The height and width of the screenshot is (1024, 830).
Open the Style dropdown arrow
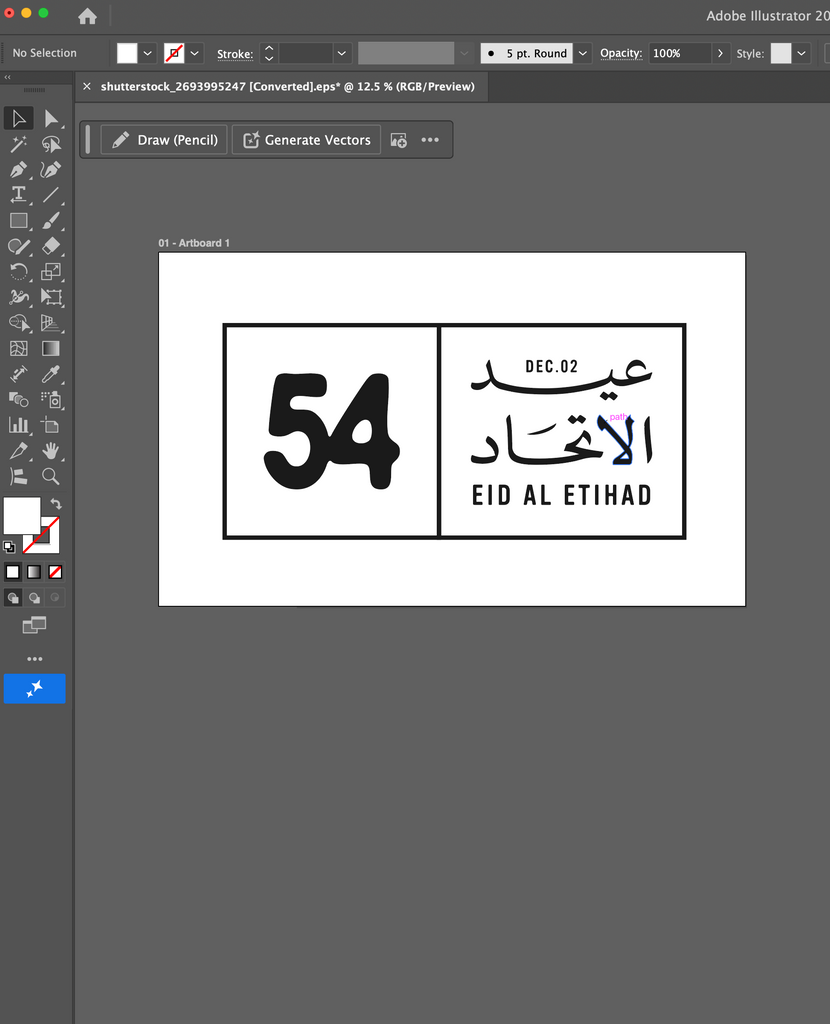[802, 53]
